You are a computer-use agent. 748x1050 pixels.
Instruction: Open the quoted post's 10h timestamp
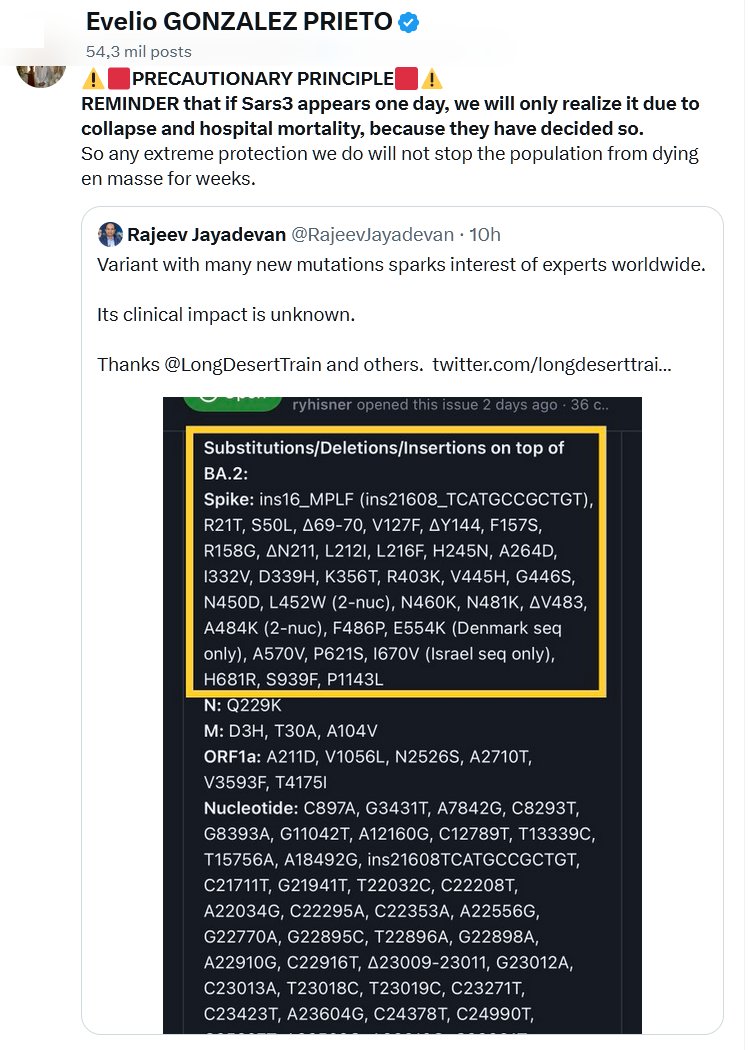tap(485, 235)
